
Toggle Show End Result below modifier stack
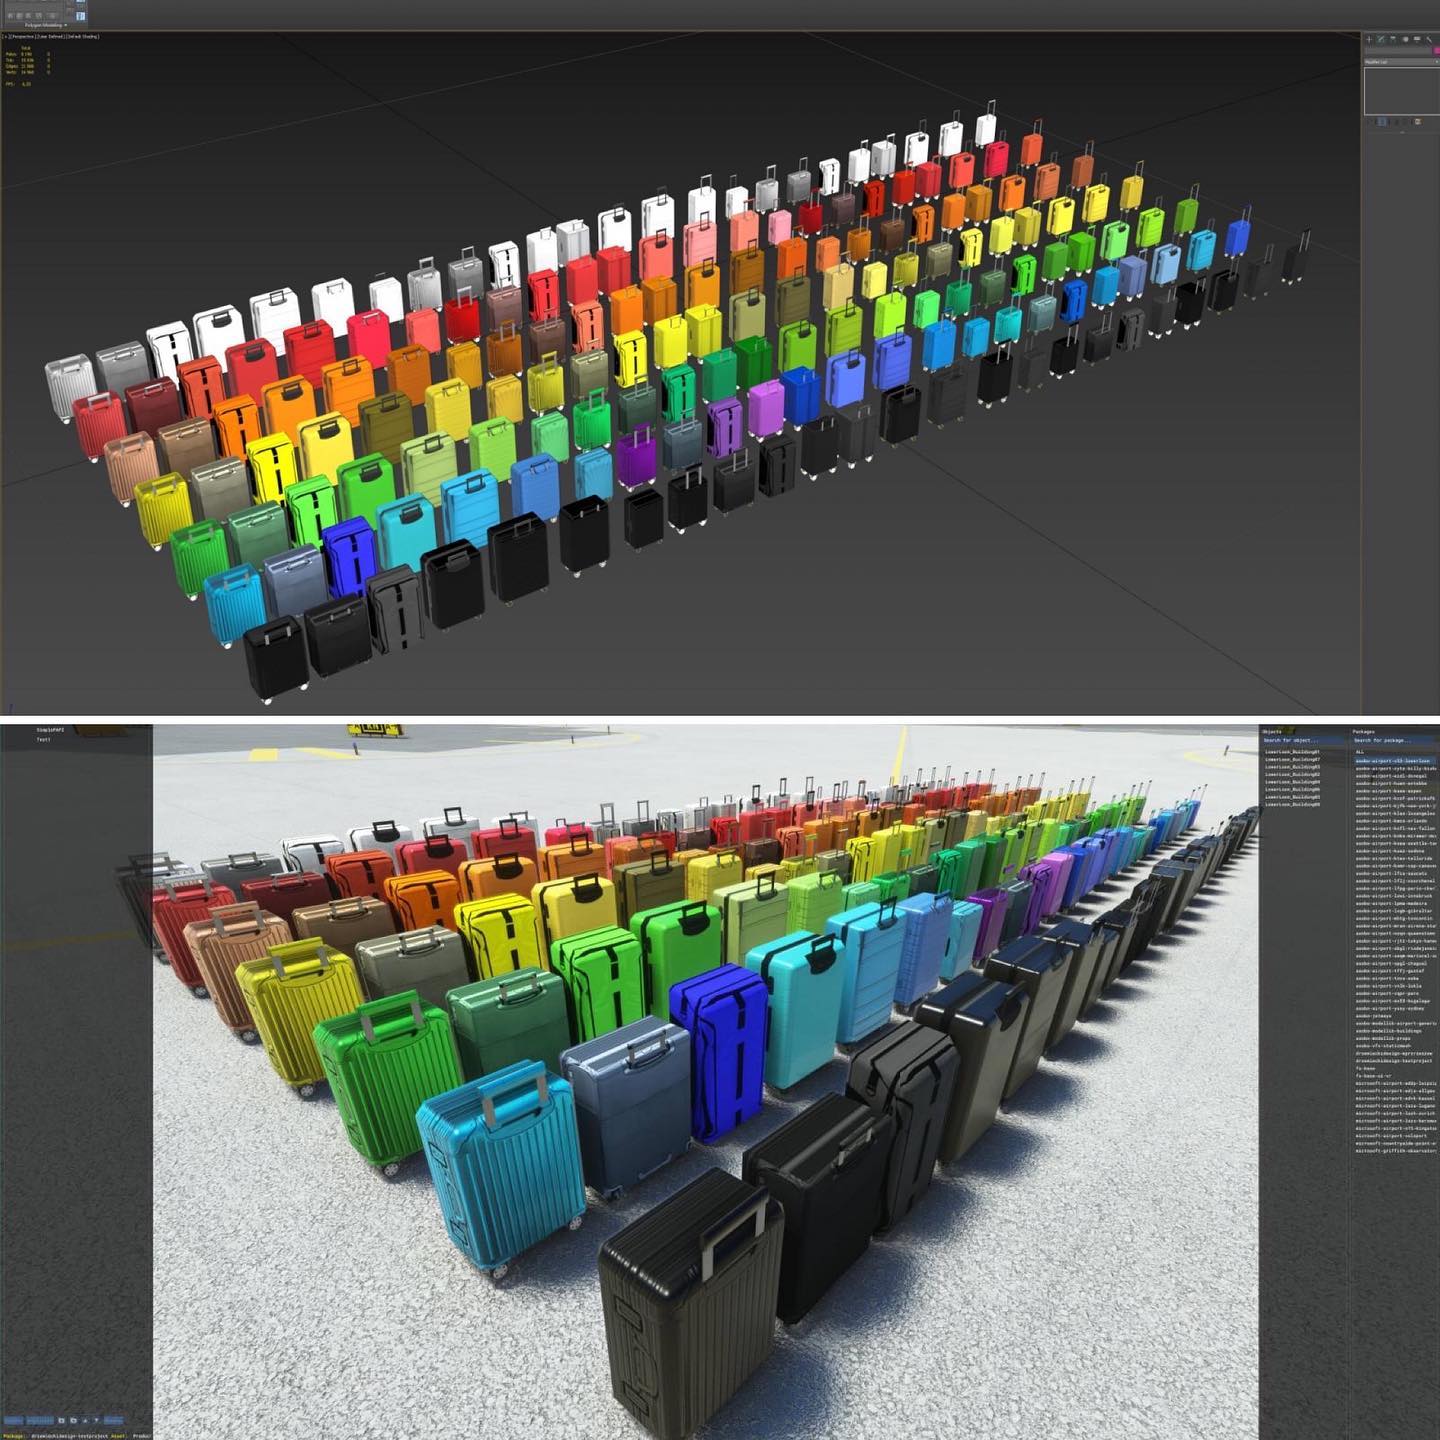(x=1383, y=122)
